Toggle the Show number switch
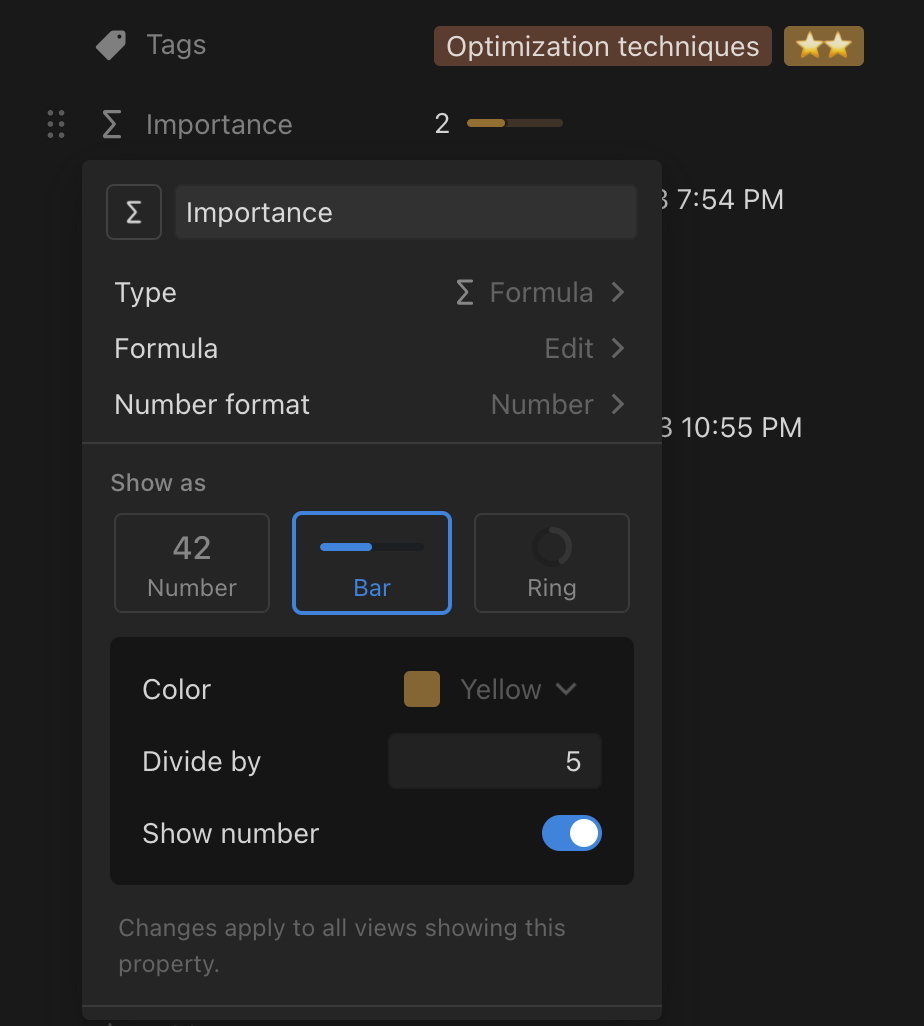The height and width of the screenshot is (1026, 924). [571, 833]
